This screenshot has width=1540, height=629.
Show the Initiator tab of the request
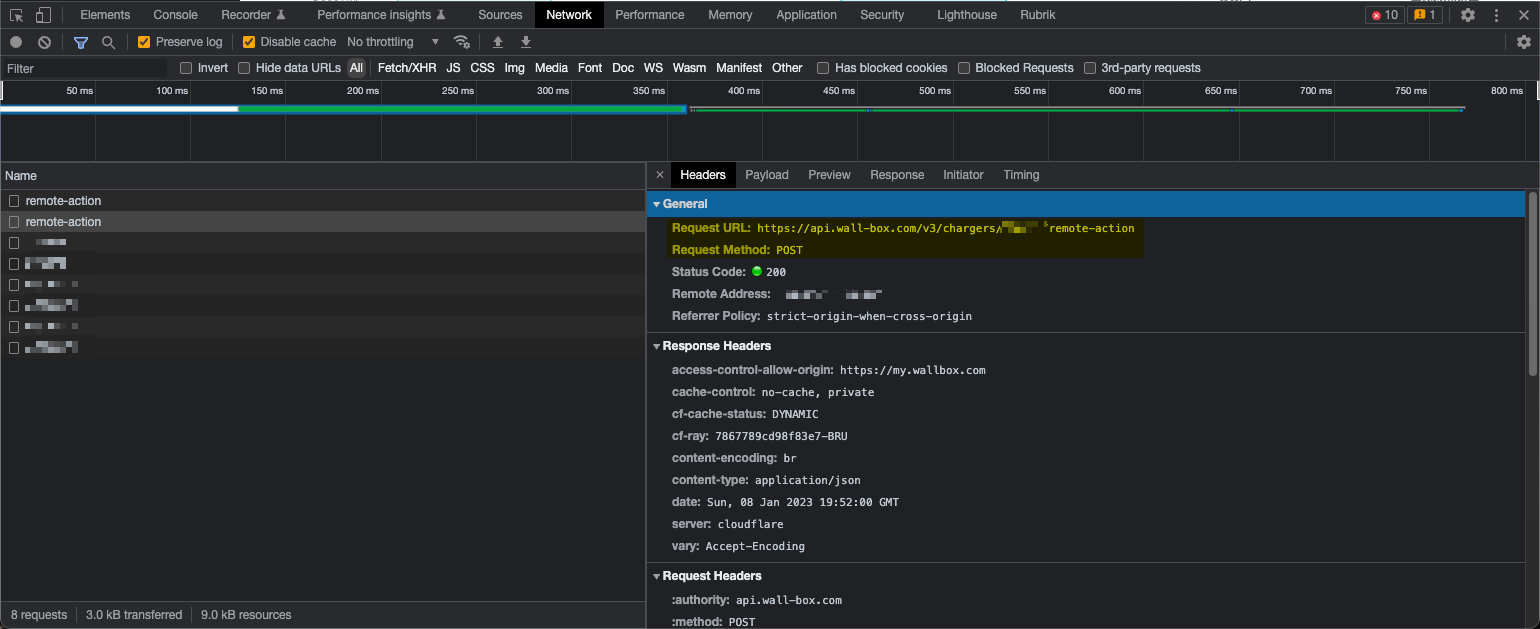[963, 175]
